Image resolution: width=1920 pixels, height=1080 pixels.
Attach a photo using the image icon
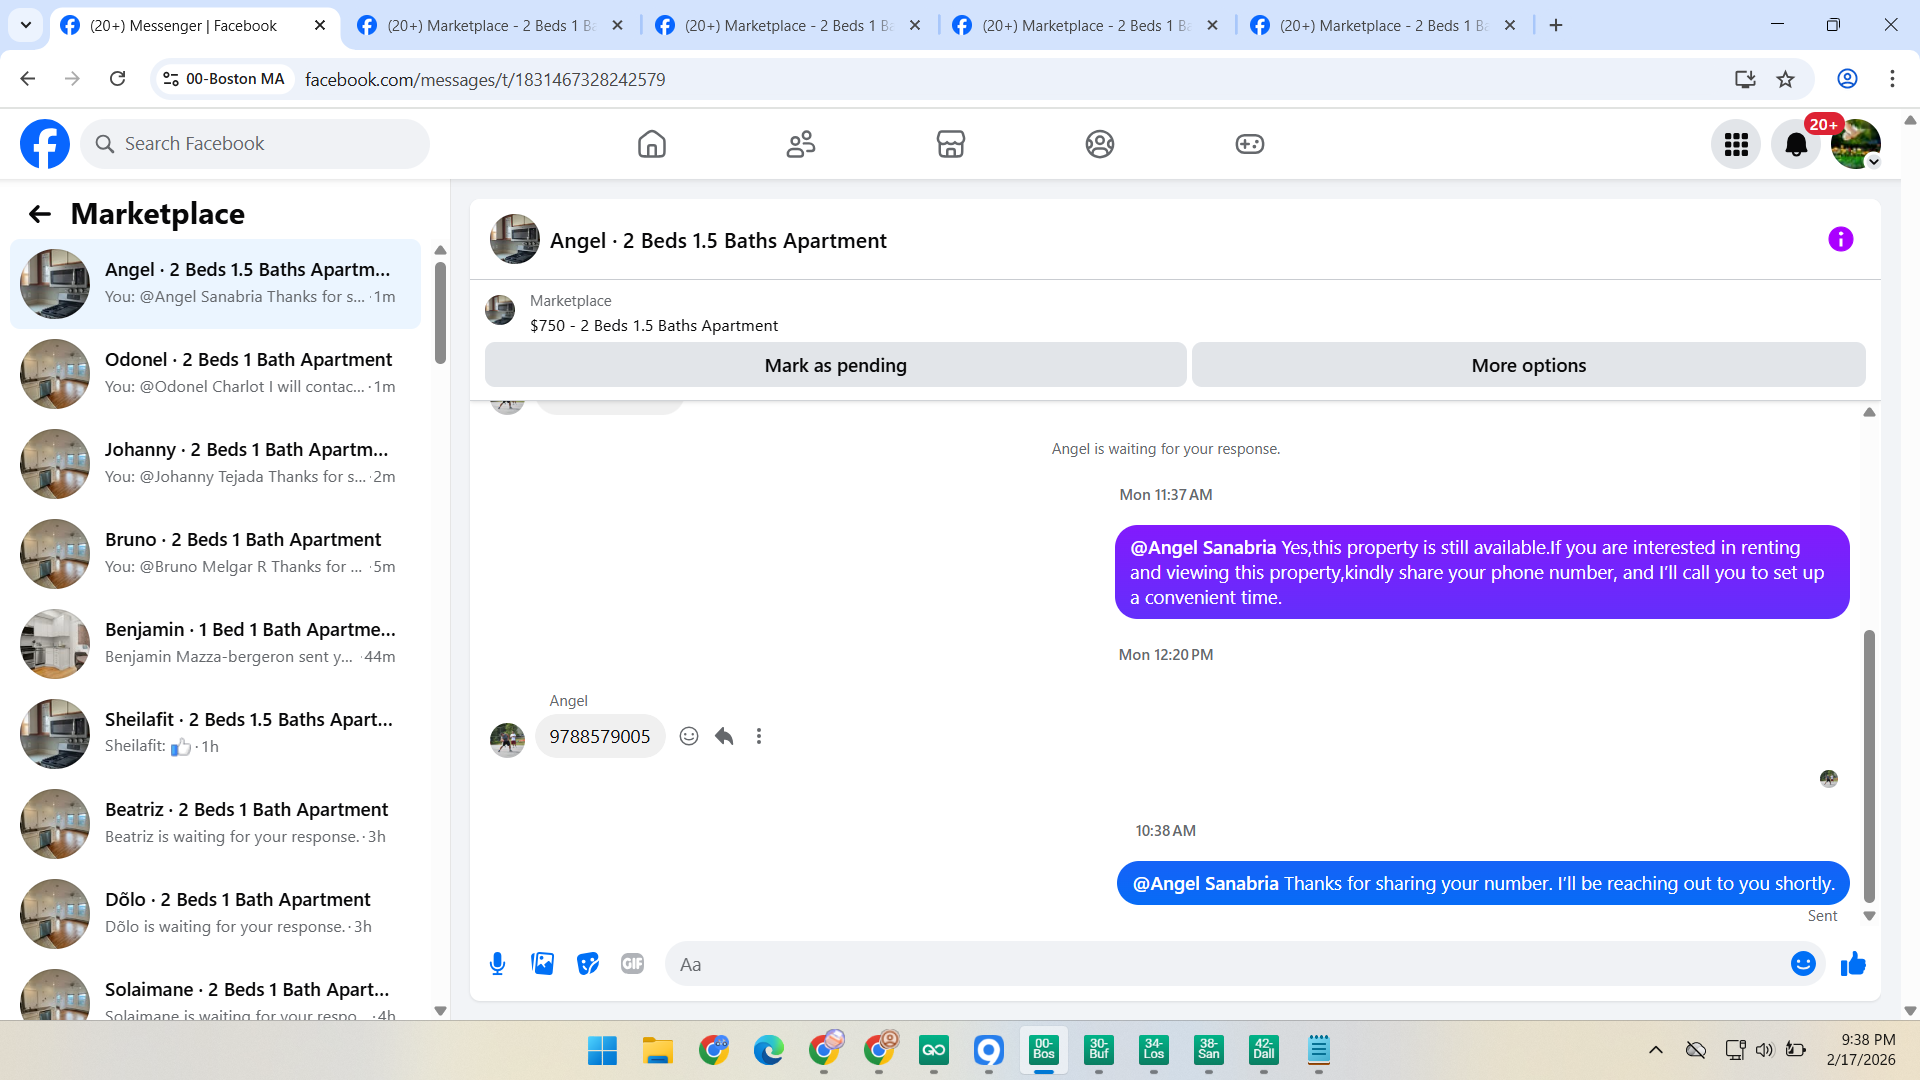[542, 964]
